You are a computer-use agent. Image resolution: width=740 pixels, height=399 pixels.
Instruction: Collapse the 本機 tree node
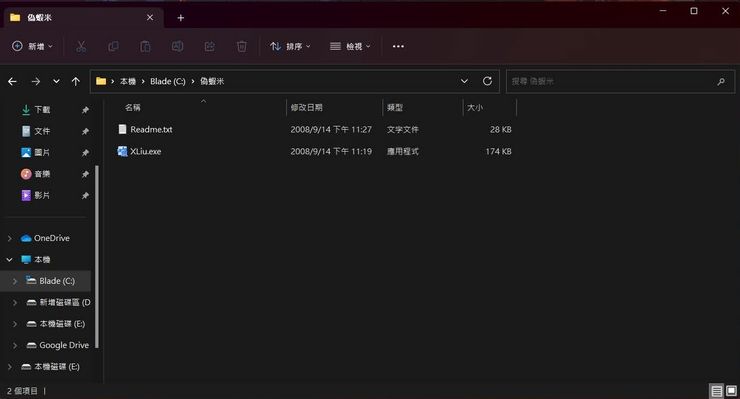point(9,260)
